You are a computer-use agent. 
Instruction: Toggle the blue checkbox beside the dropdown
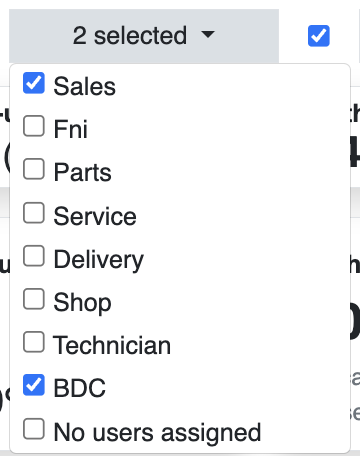[319, 36]
